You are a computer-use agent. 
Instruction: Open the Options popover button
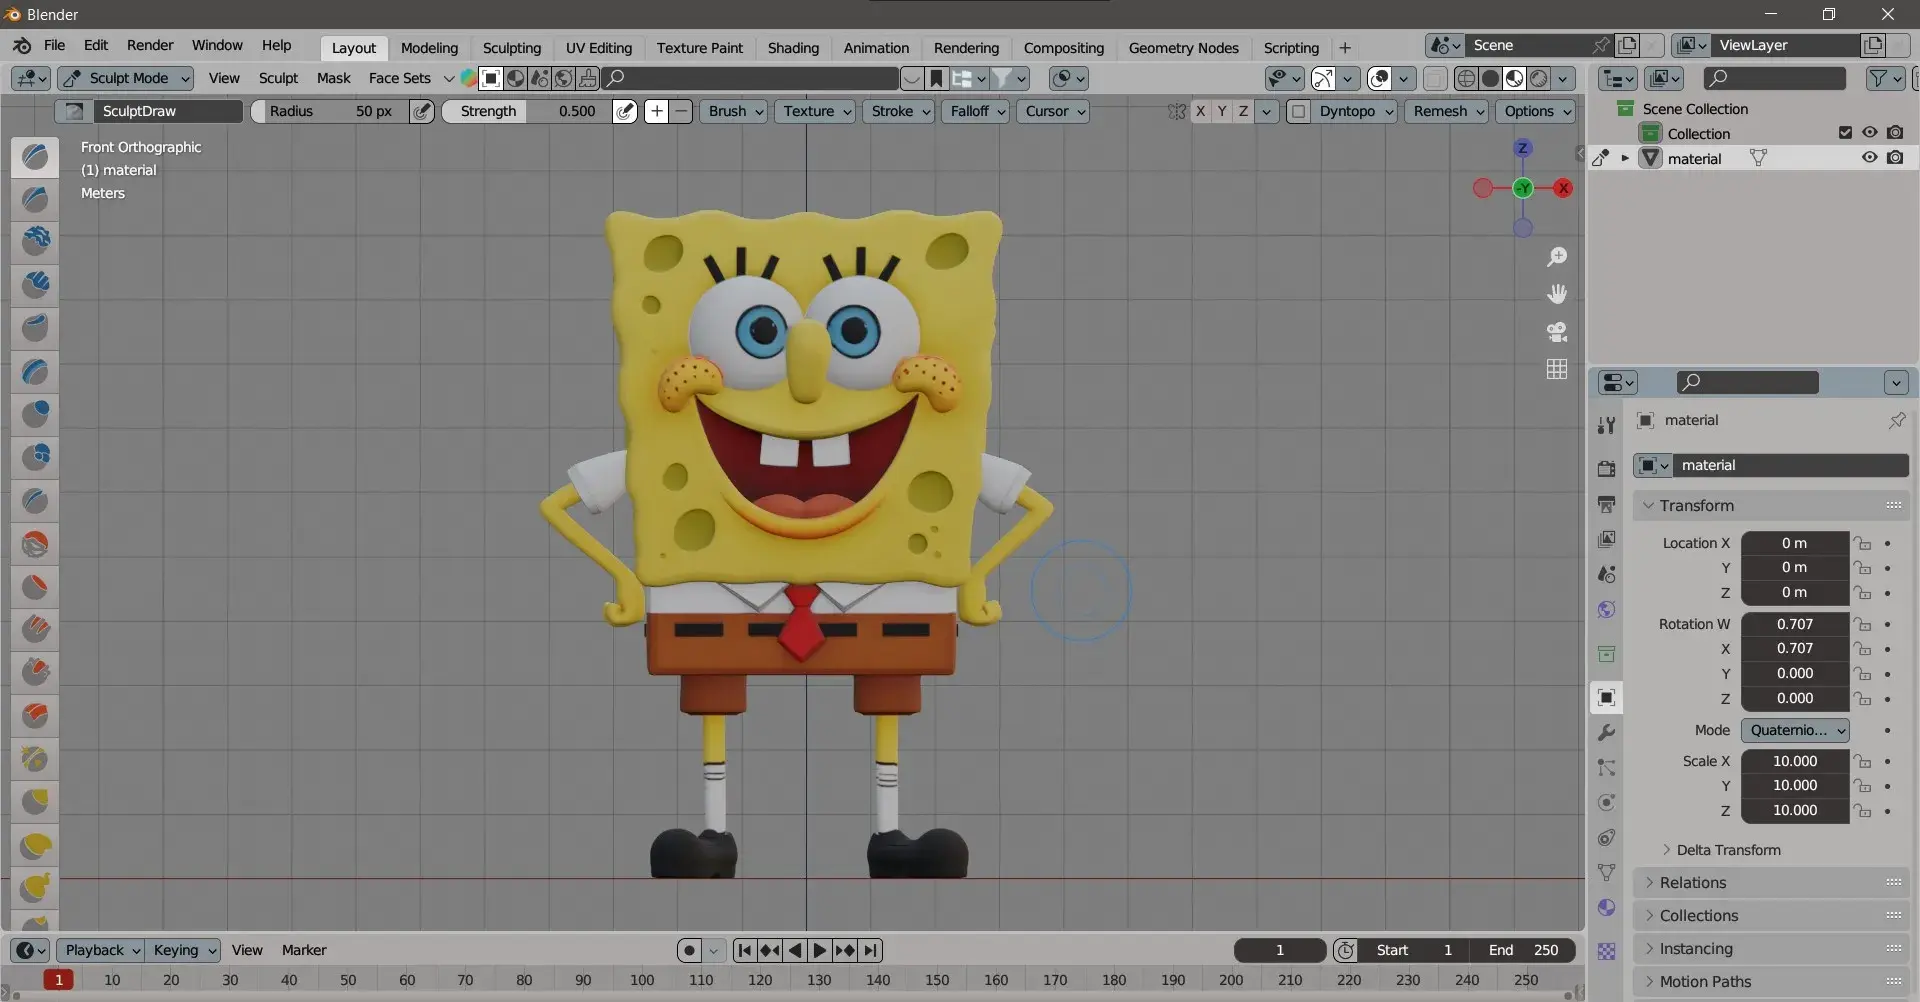click(x=1538, y=111)
